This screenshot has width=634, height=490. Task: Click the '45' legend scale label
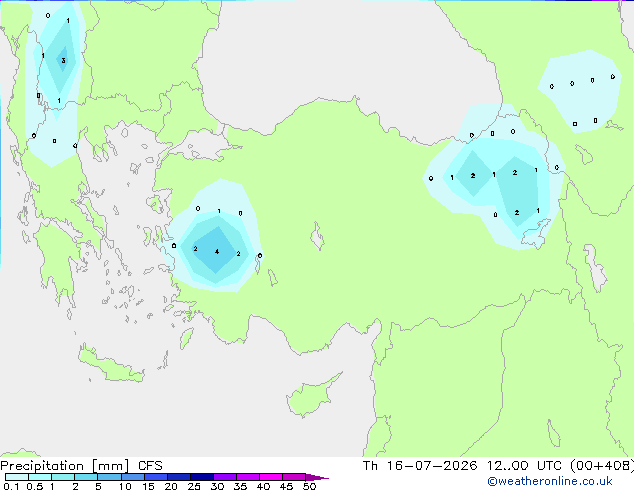(286, 486)
